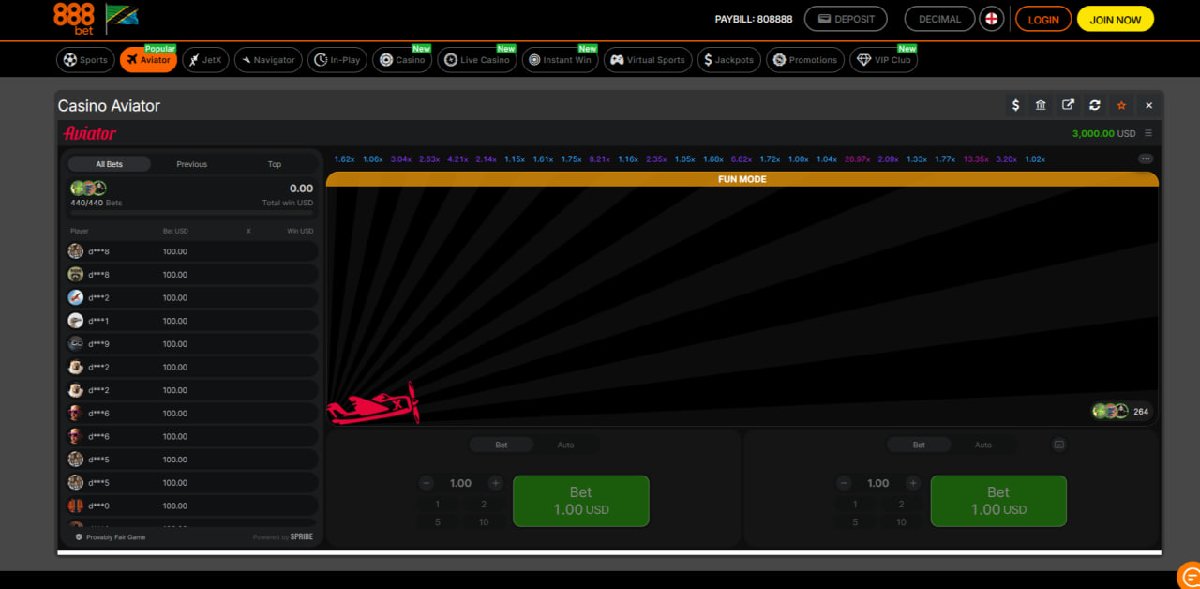Image resolution: width=1200 pixels, height=589 pixels.
Task: Click the bank building icon
Action: [x=1041, y=105]
